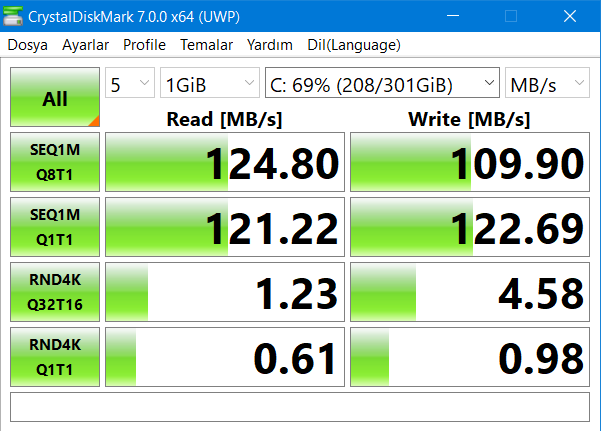Run all benchmarks with the All button

[55, 97]
